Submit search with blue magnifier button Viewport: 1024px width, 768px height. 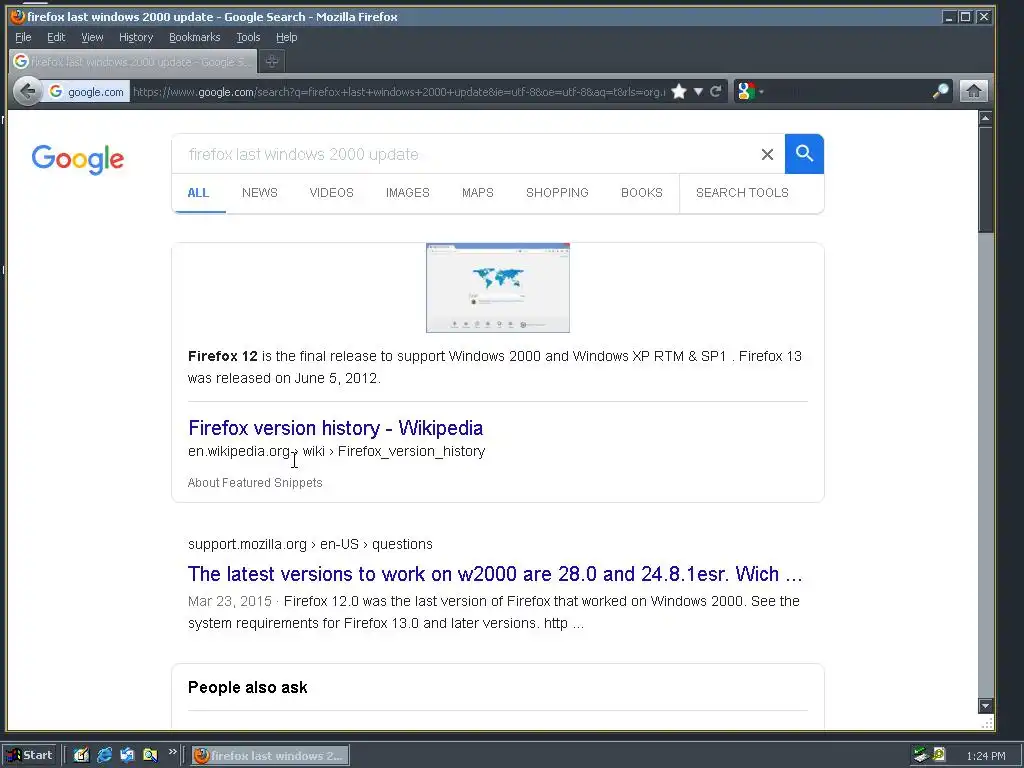click(804, 154)
